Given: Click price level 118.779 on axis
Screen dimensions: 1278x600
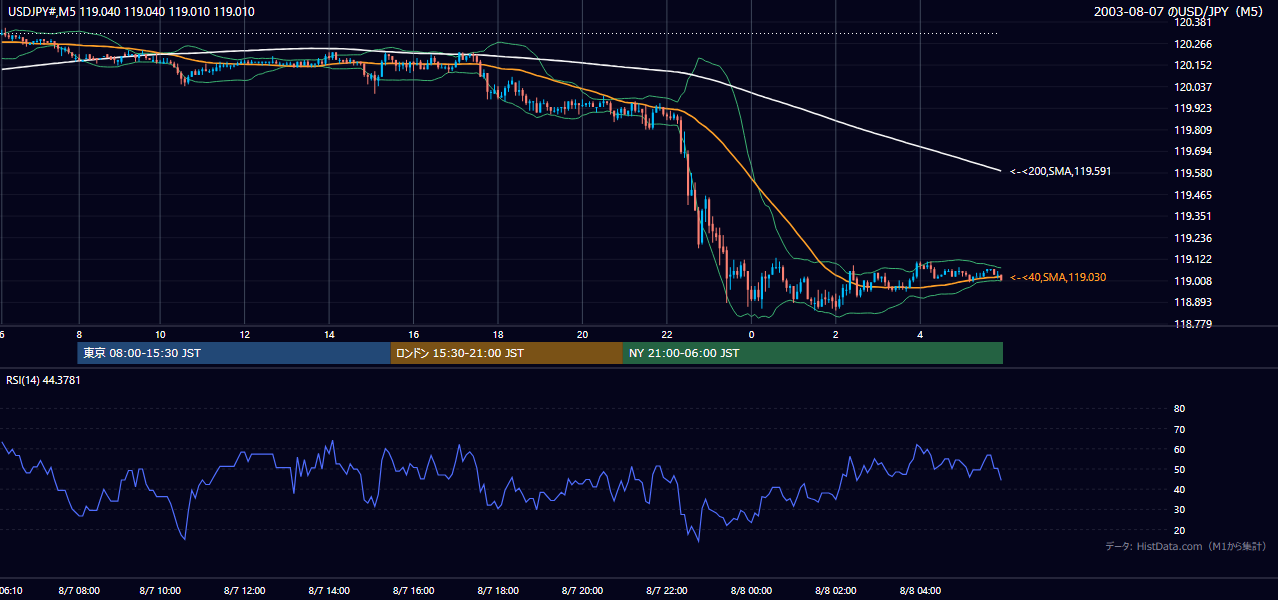Looking at the screenshot, I should coord(1193,324).
